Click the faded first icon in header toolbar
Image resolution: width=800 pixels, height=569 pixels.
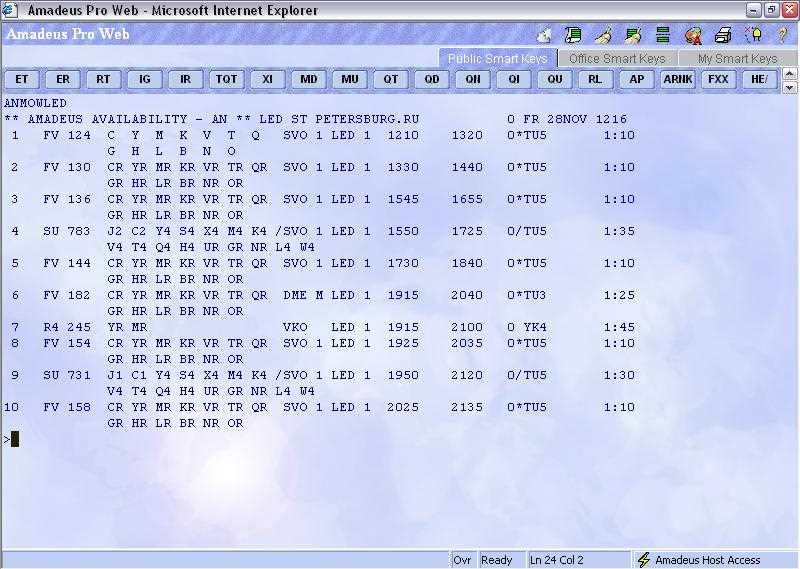[544, 35]
